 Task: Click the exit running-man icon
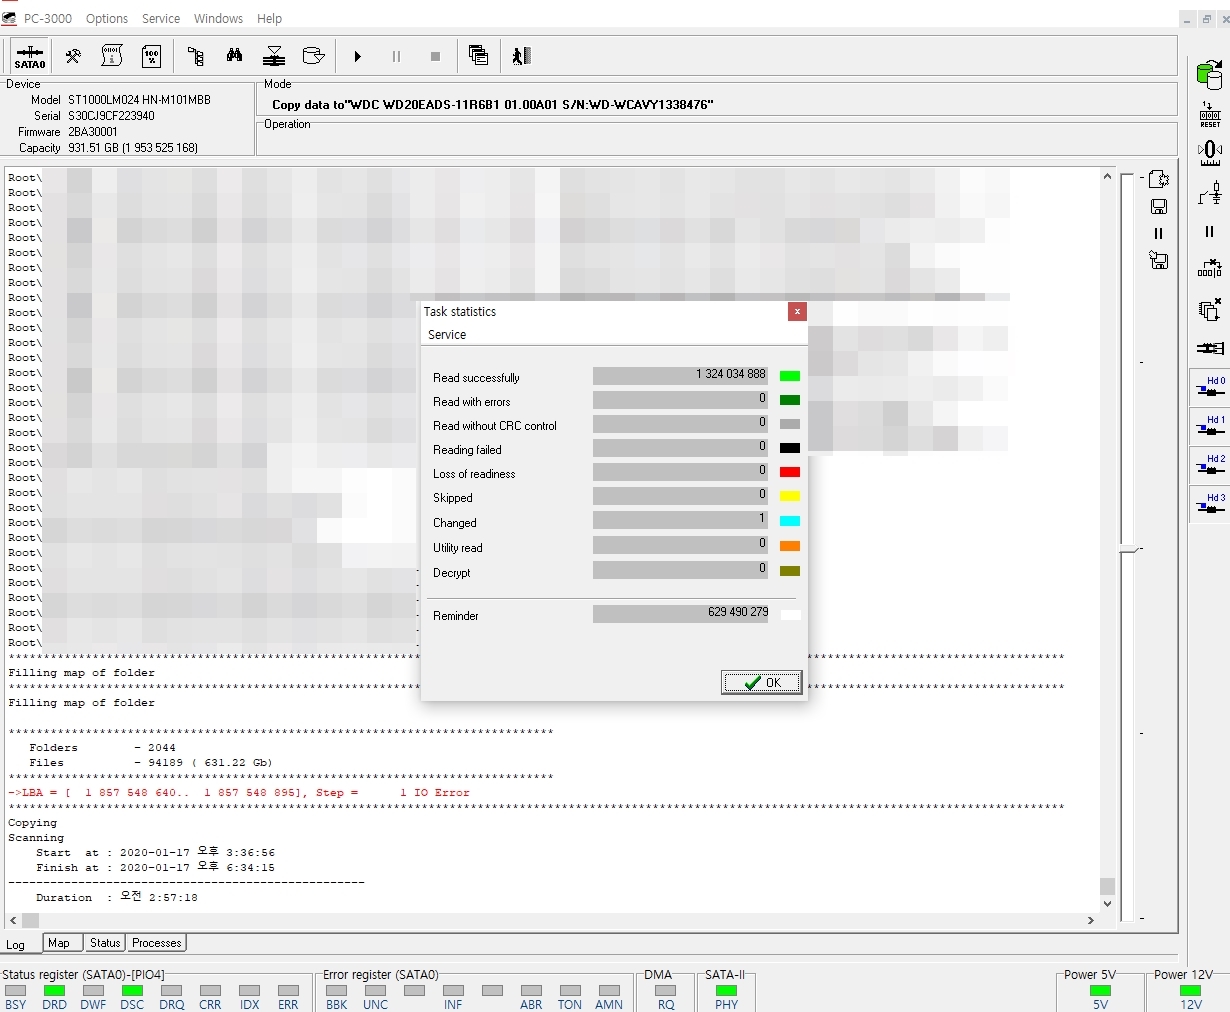point(522,56)
